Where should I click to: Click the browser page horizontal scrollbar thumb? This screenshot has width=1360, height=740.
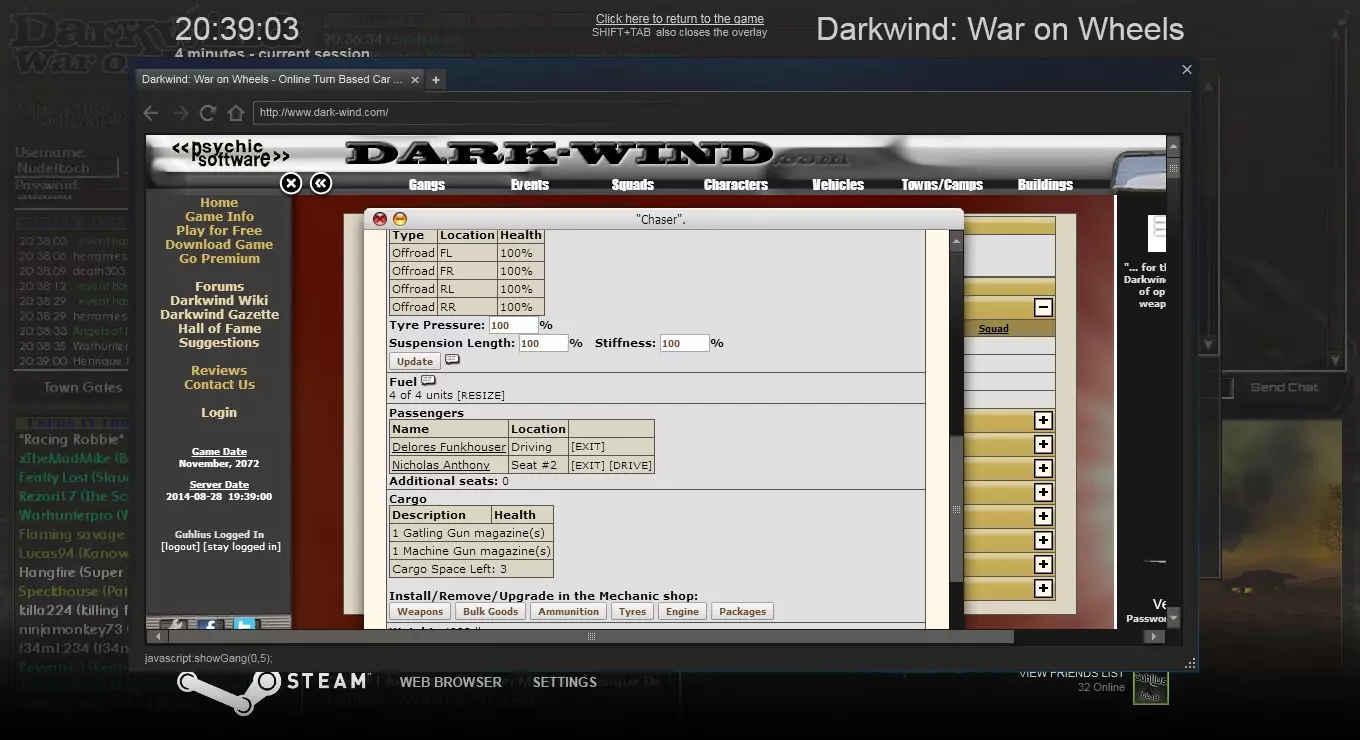click(591, 636)
